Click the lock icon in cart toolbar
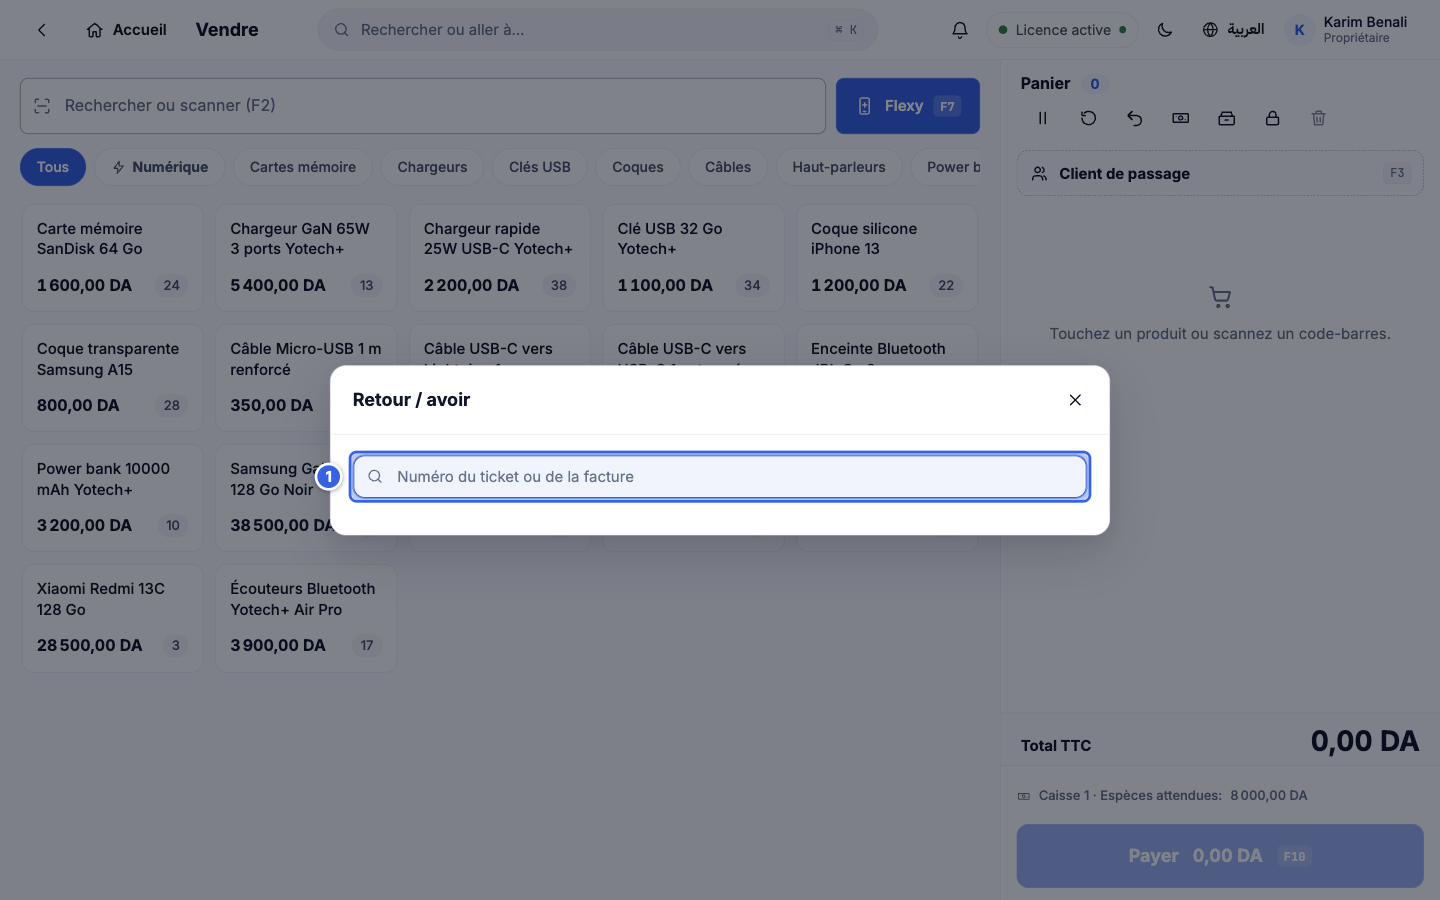The image size is (1440, 900). pos(1273,118)
